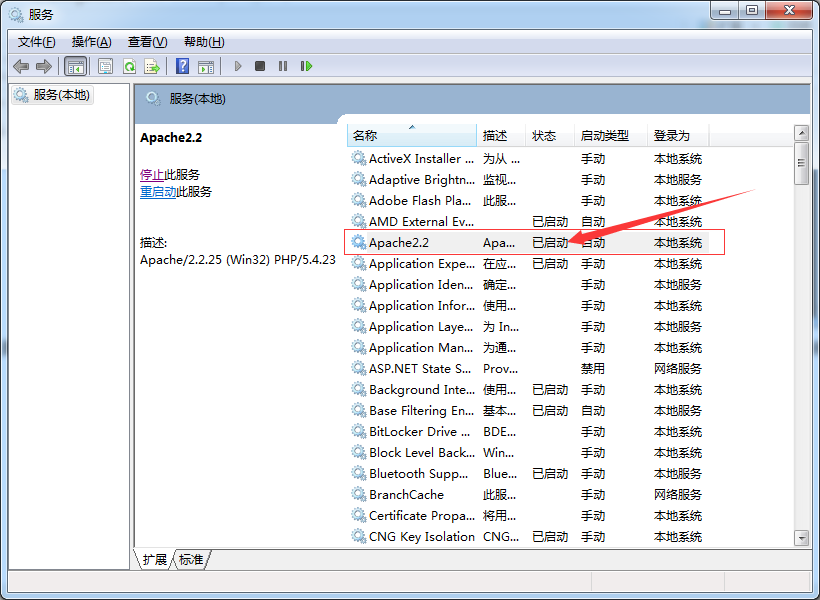820x600 pixels.
Task: Click the gear icon beside Apache2.2
Action: [x=358, y=242]
